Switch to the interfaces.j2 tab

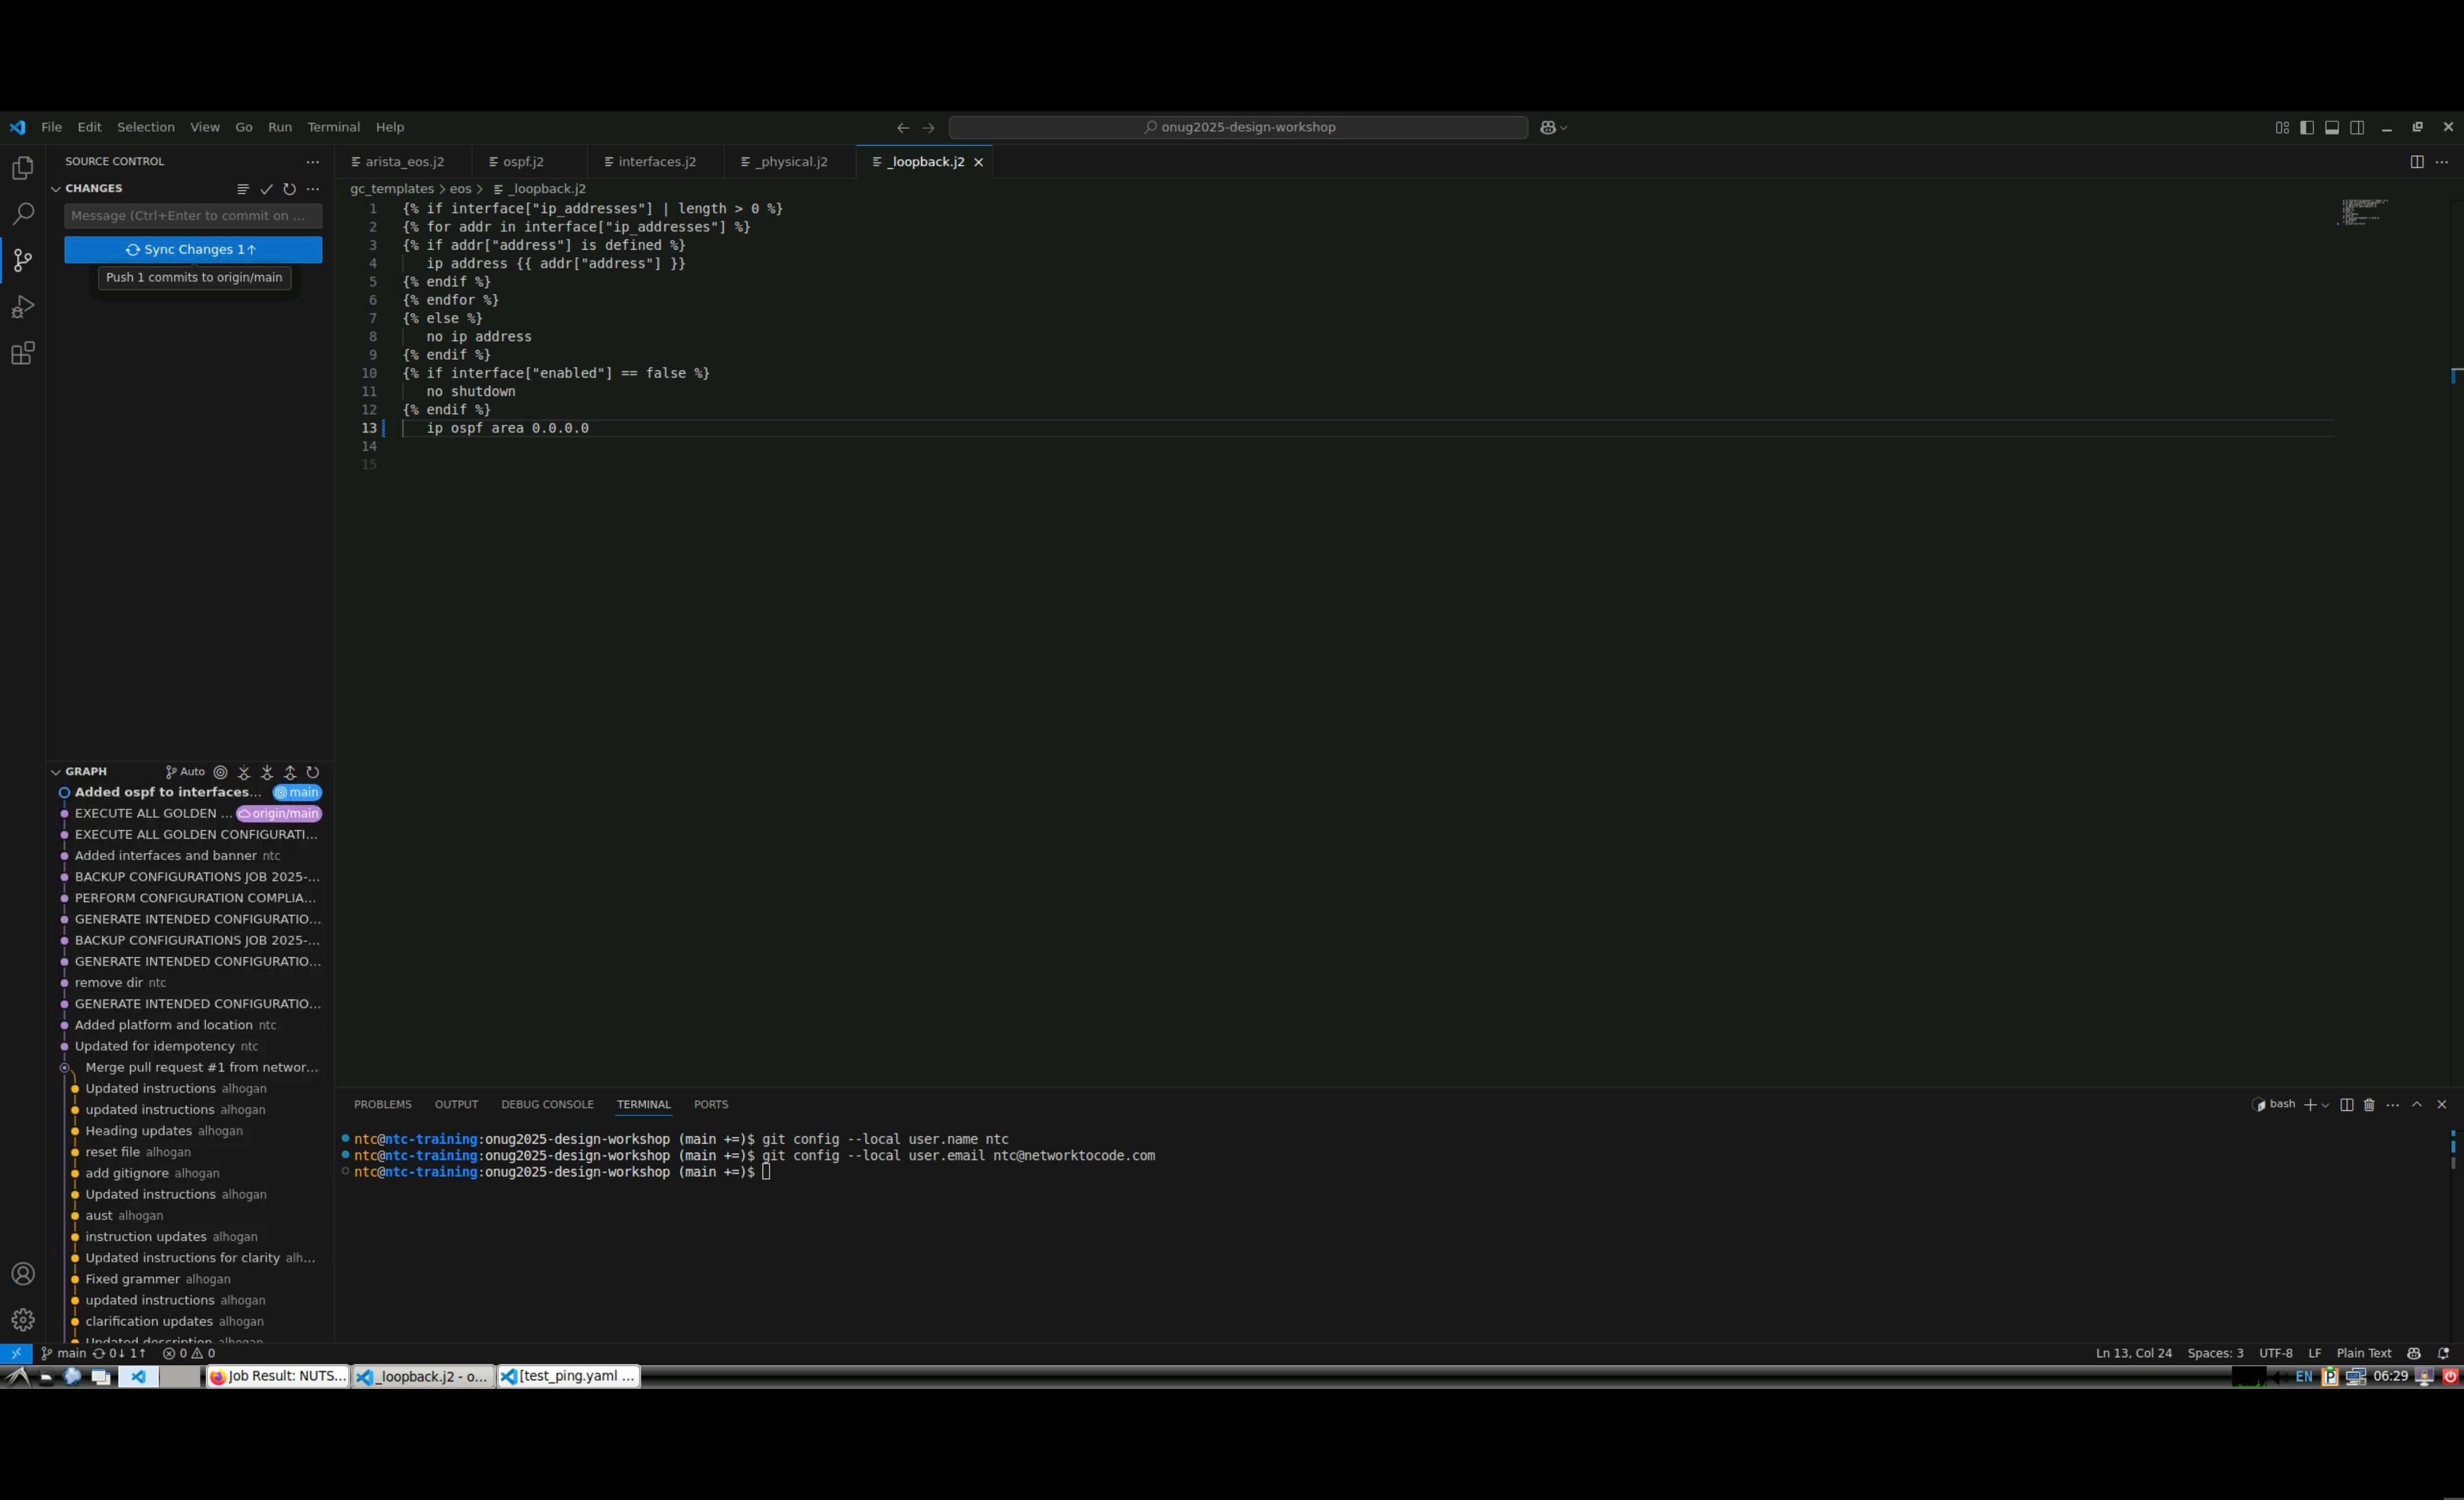tap(656, 162)
